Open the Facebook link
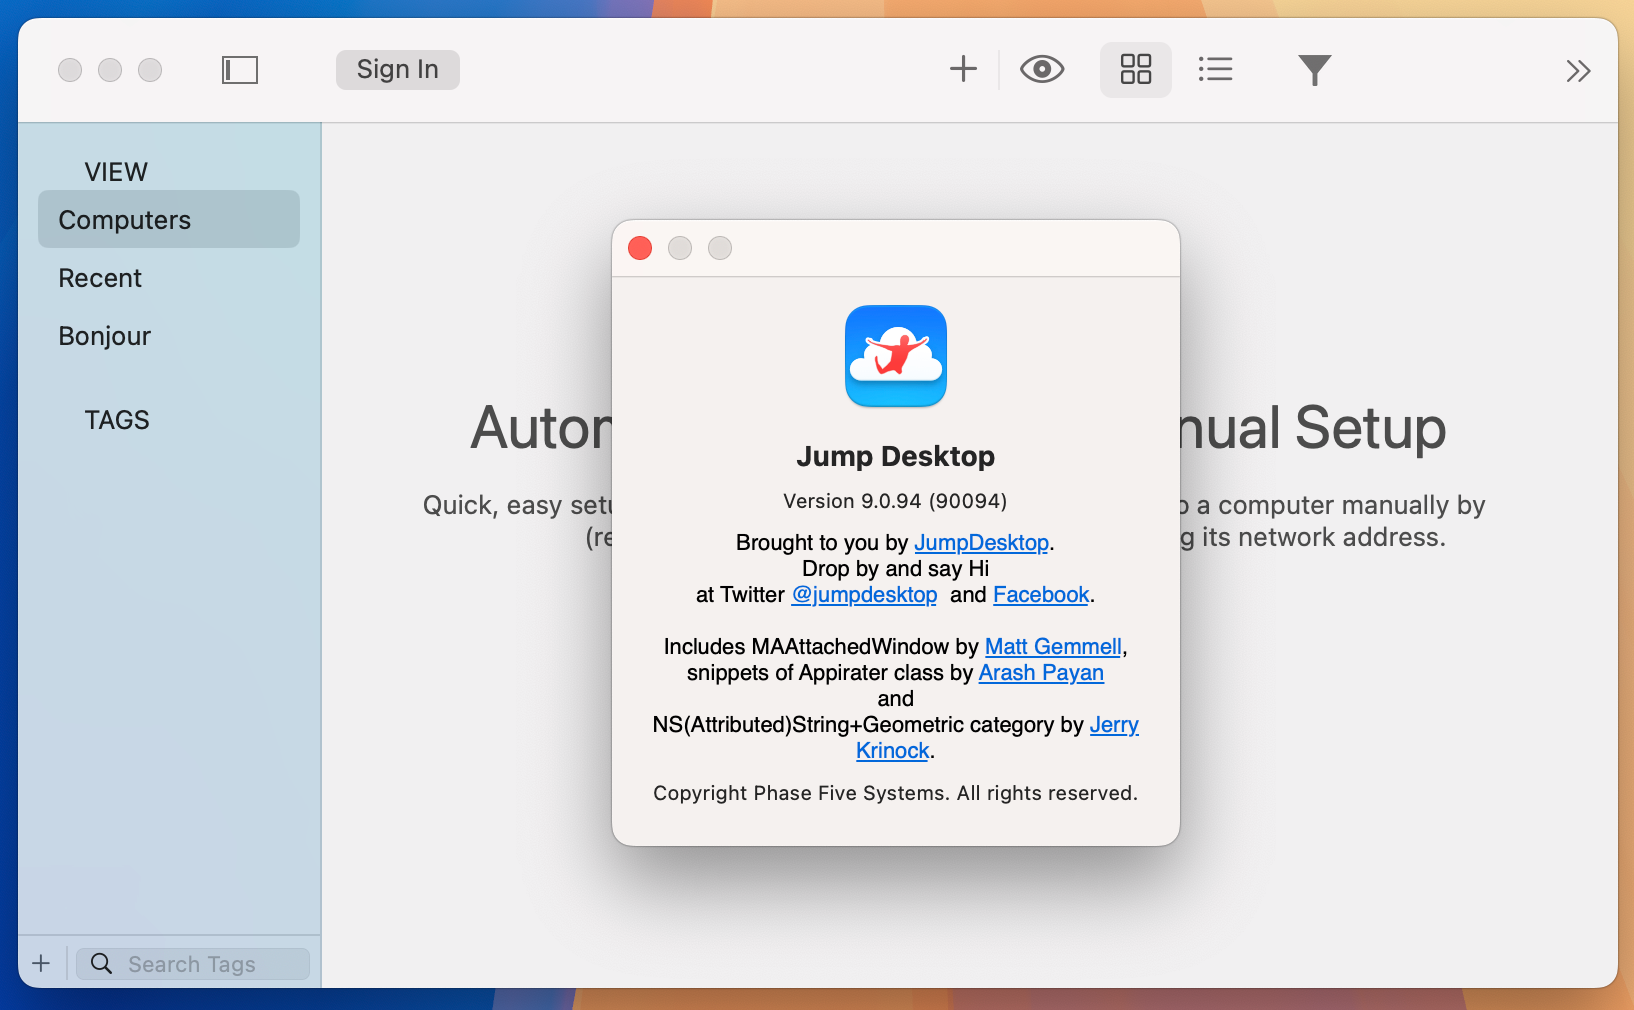The height and width of the screenshot is (1010, 1634). [1041, 594]
